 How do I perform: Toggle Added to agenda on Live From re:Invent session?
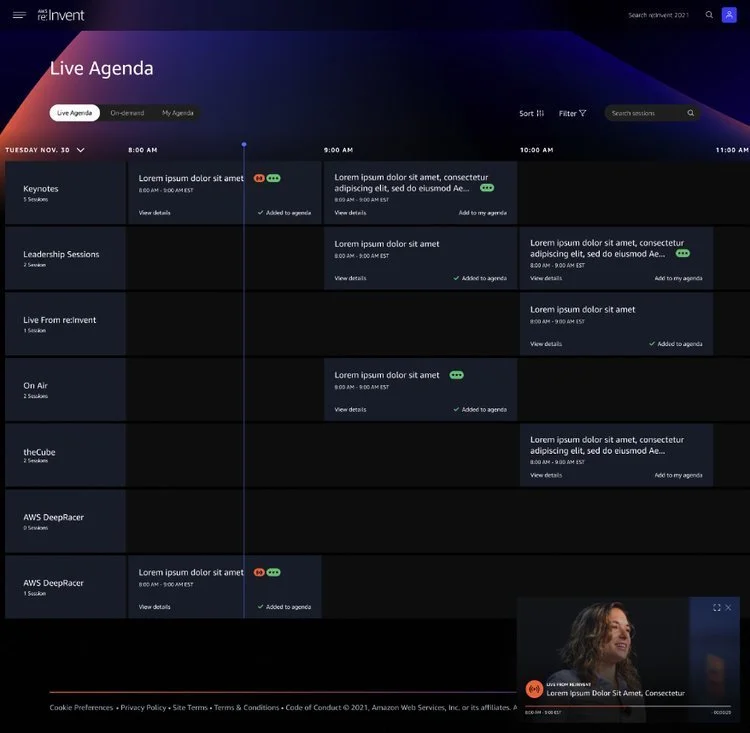[x=675, y=344]
